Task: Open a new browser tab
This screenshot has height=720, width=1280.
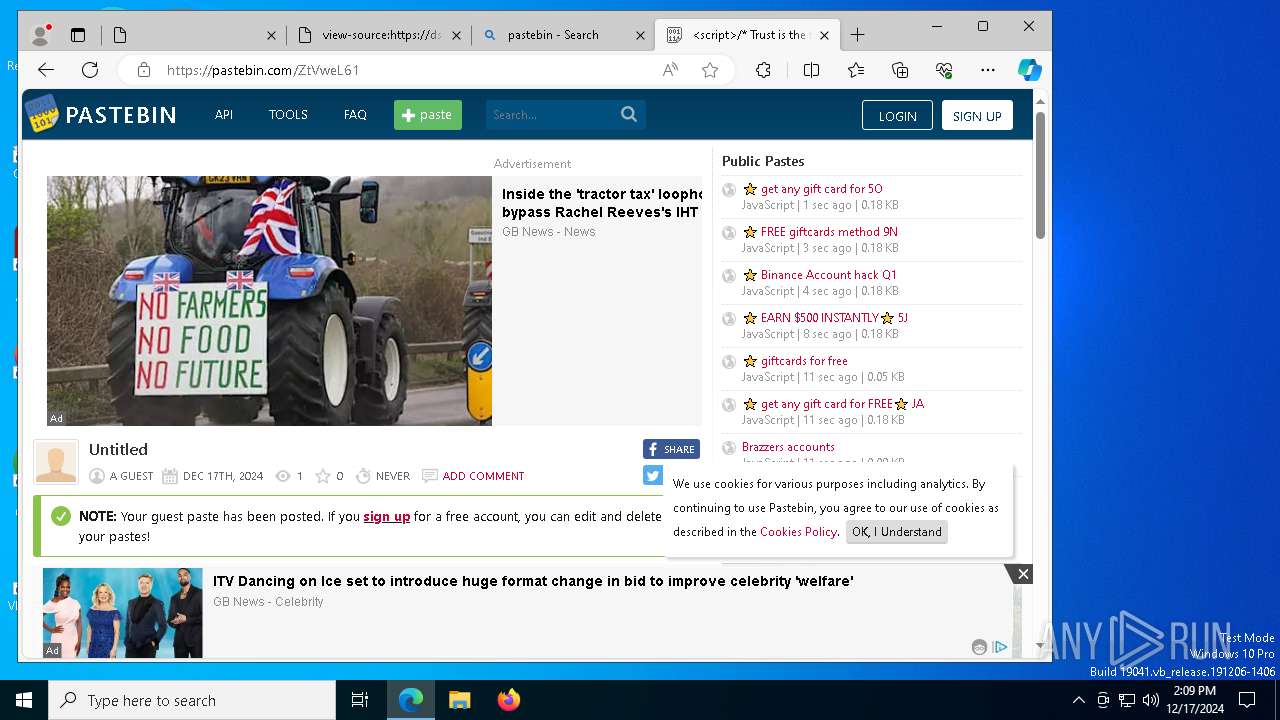Action: (857, 35)
